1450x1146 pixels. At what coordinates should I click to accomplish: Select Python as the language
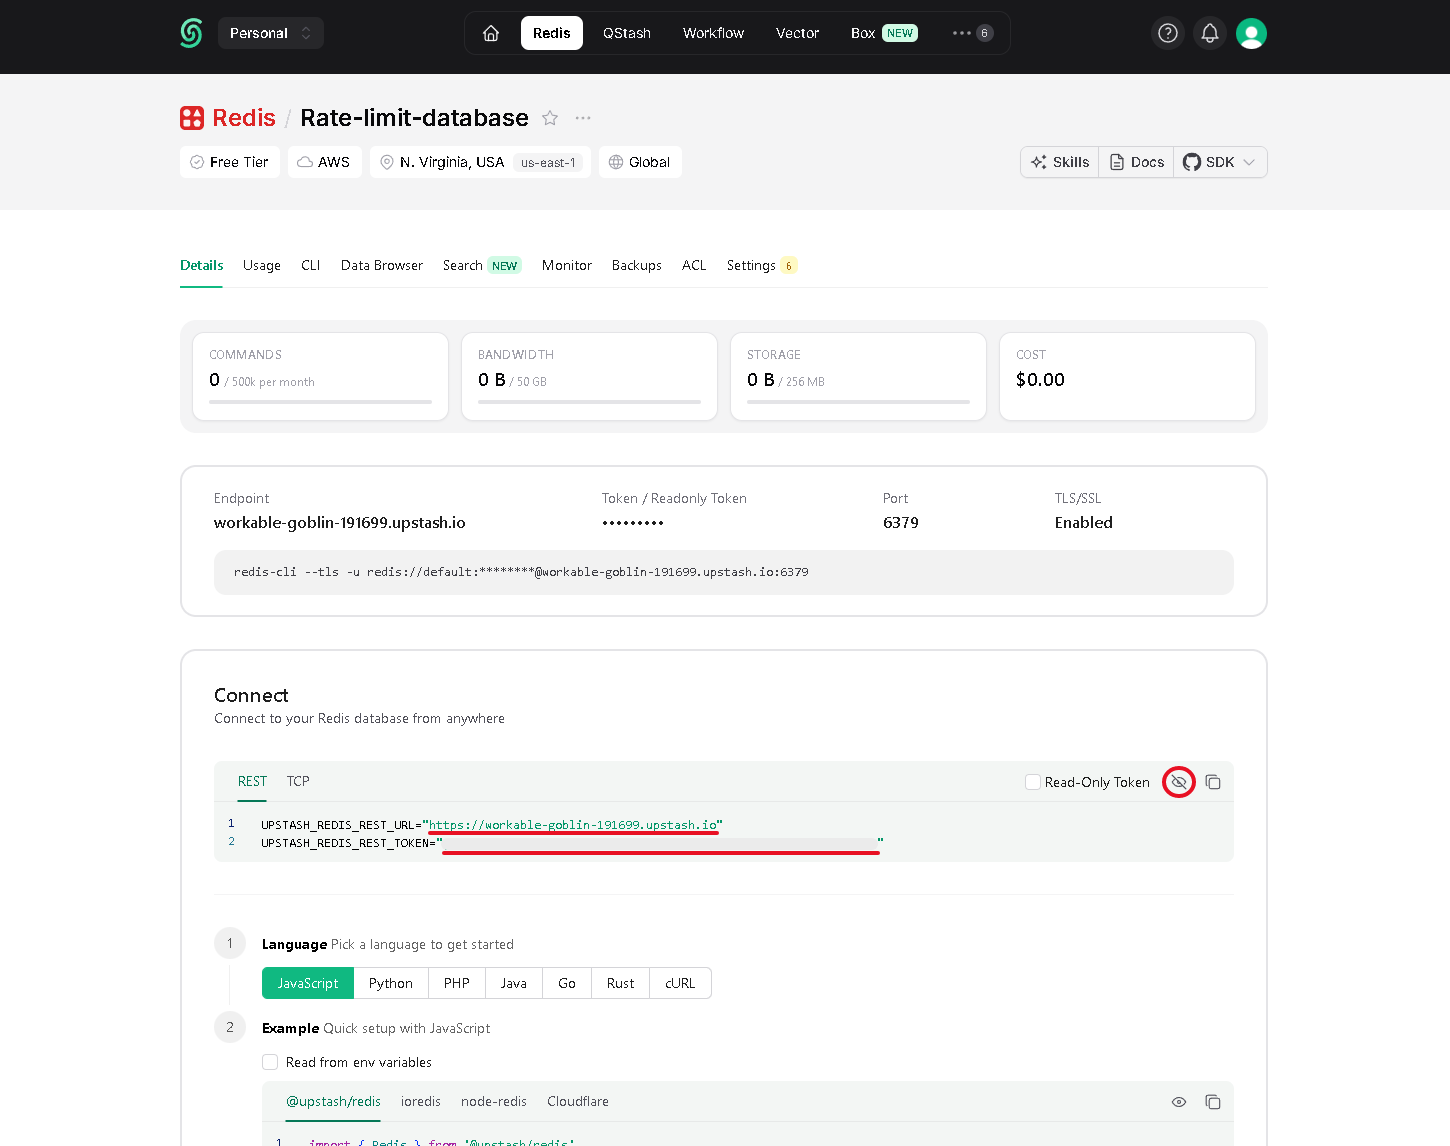pyautogui.click(x=391, y=983)
